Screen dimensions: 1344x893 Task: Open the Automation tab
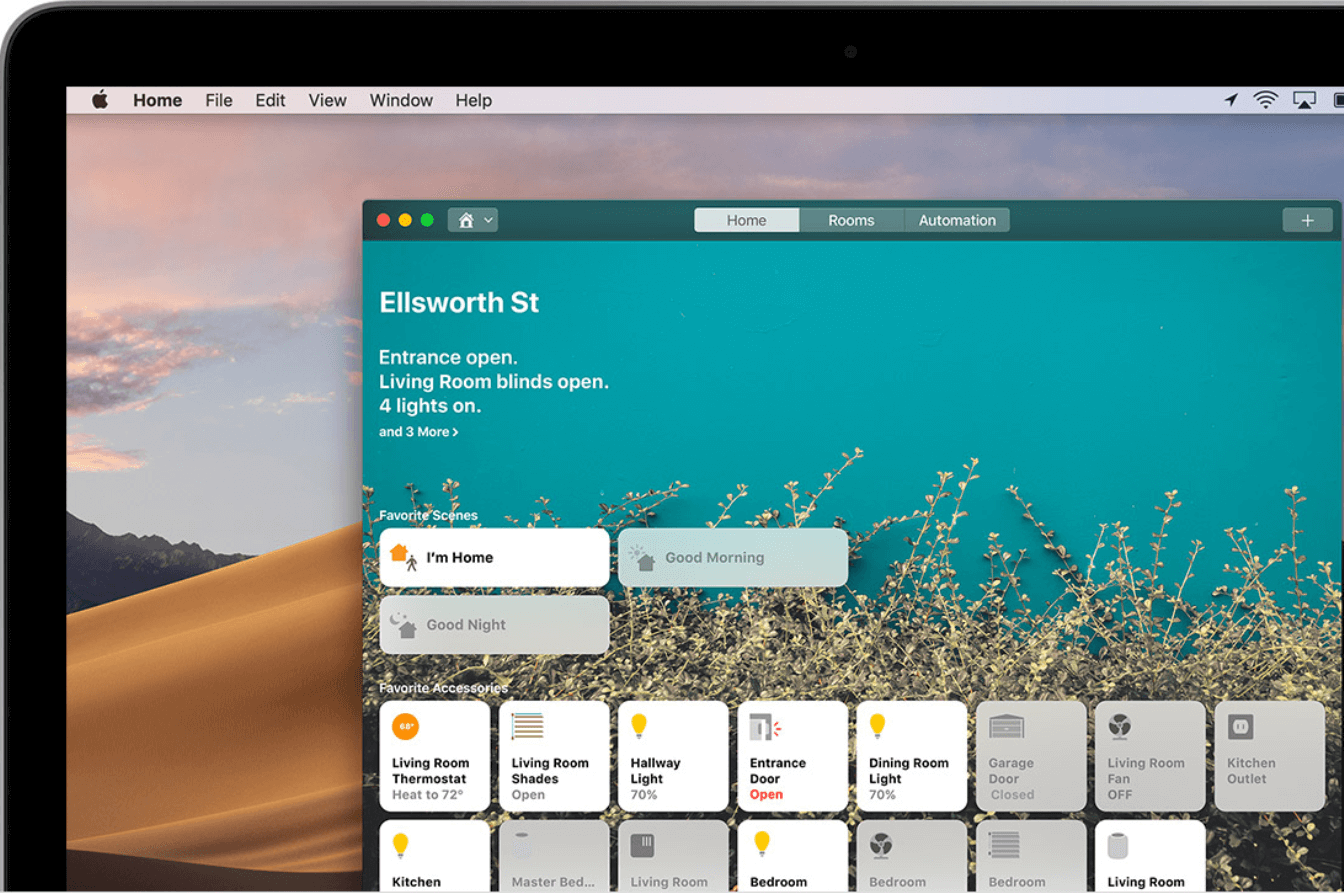pos(956,219)
